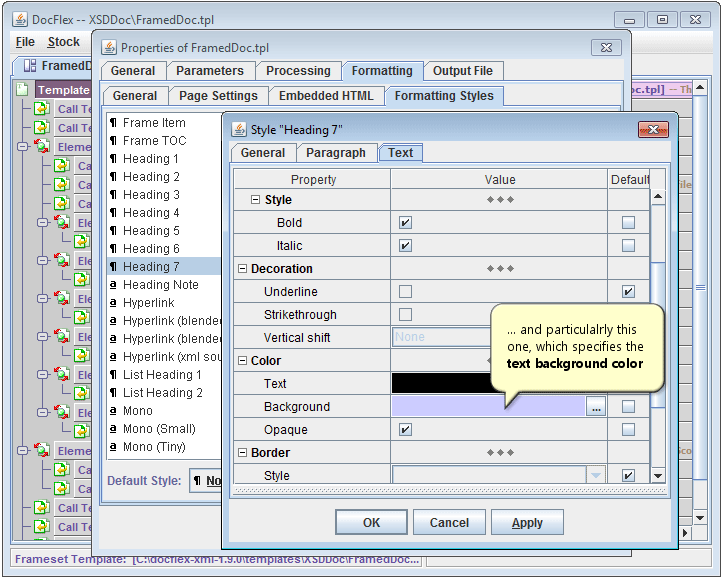
Task: Open the Border Style dropdown
Action: [597, 476]
